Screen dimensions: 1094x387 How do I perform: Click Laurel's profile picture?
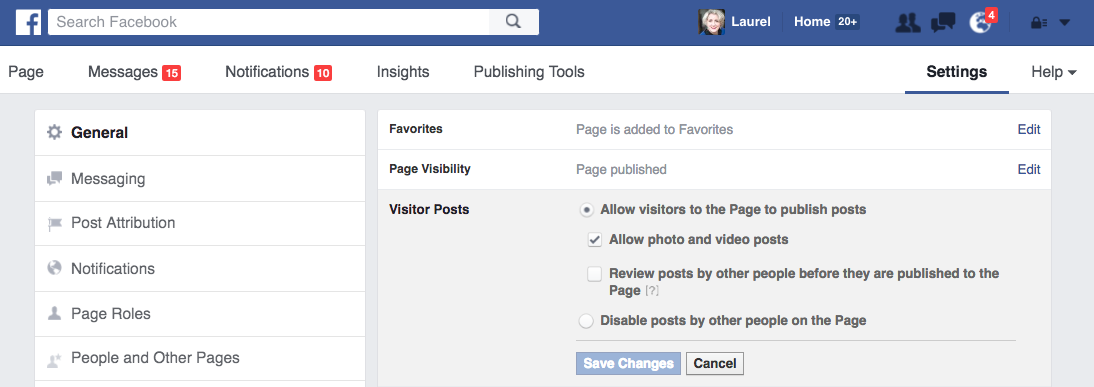tap(712, 22)
